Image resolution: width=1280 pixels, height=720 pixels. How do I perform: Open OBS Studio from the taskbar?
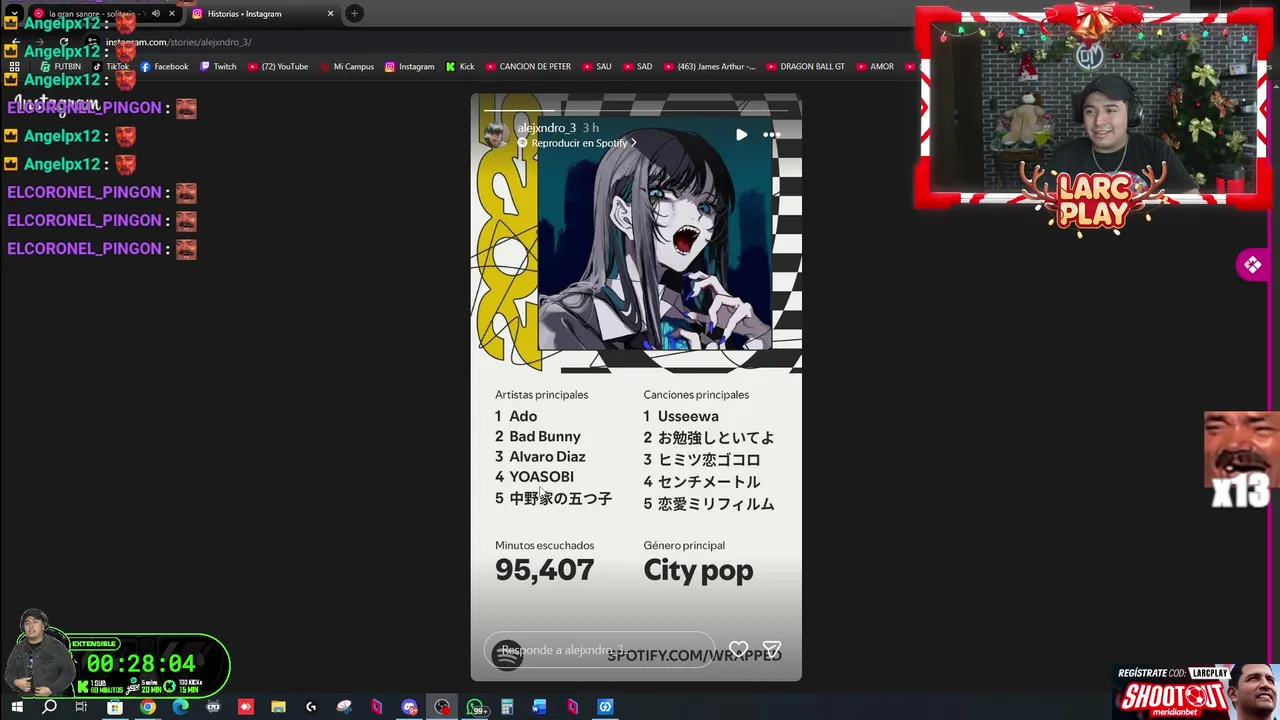442,707
